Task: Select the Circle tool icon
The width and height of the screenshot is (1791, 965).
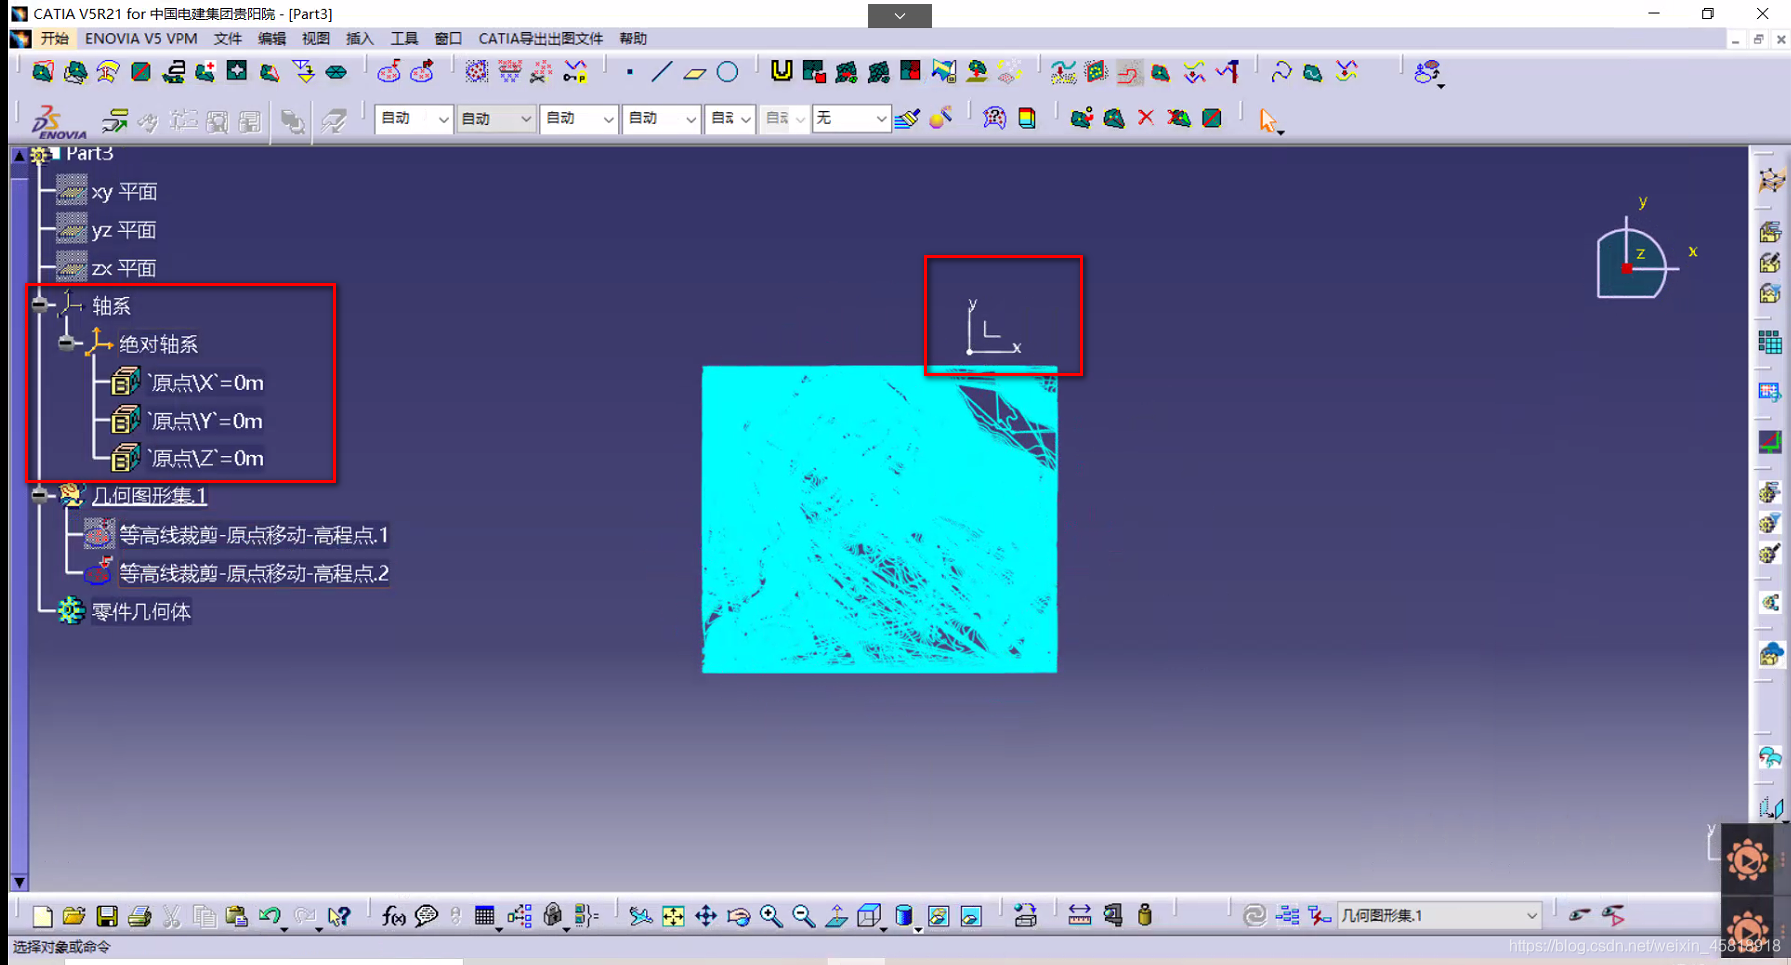Action: pyautogui.click(x=728, y=72)
